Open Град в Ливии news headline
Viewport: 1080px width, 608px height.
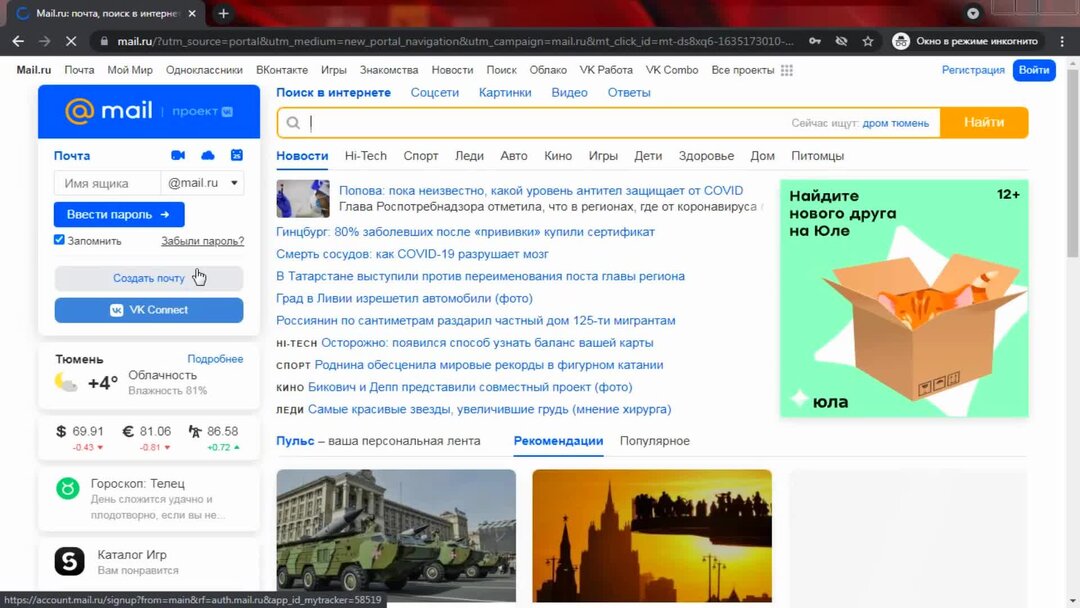(404, 298)
